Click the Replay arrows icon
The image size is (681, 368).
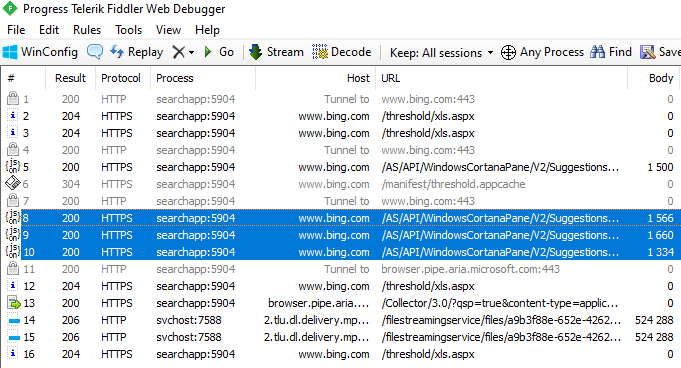coord(117,52)
